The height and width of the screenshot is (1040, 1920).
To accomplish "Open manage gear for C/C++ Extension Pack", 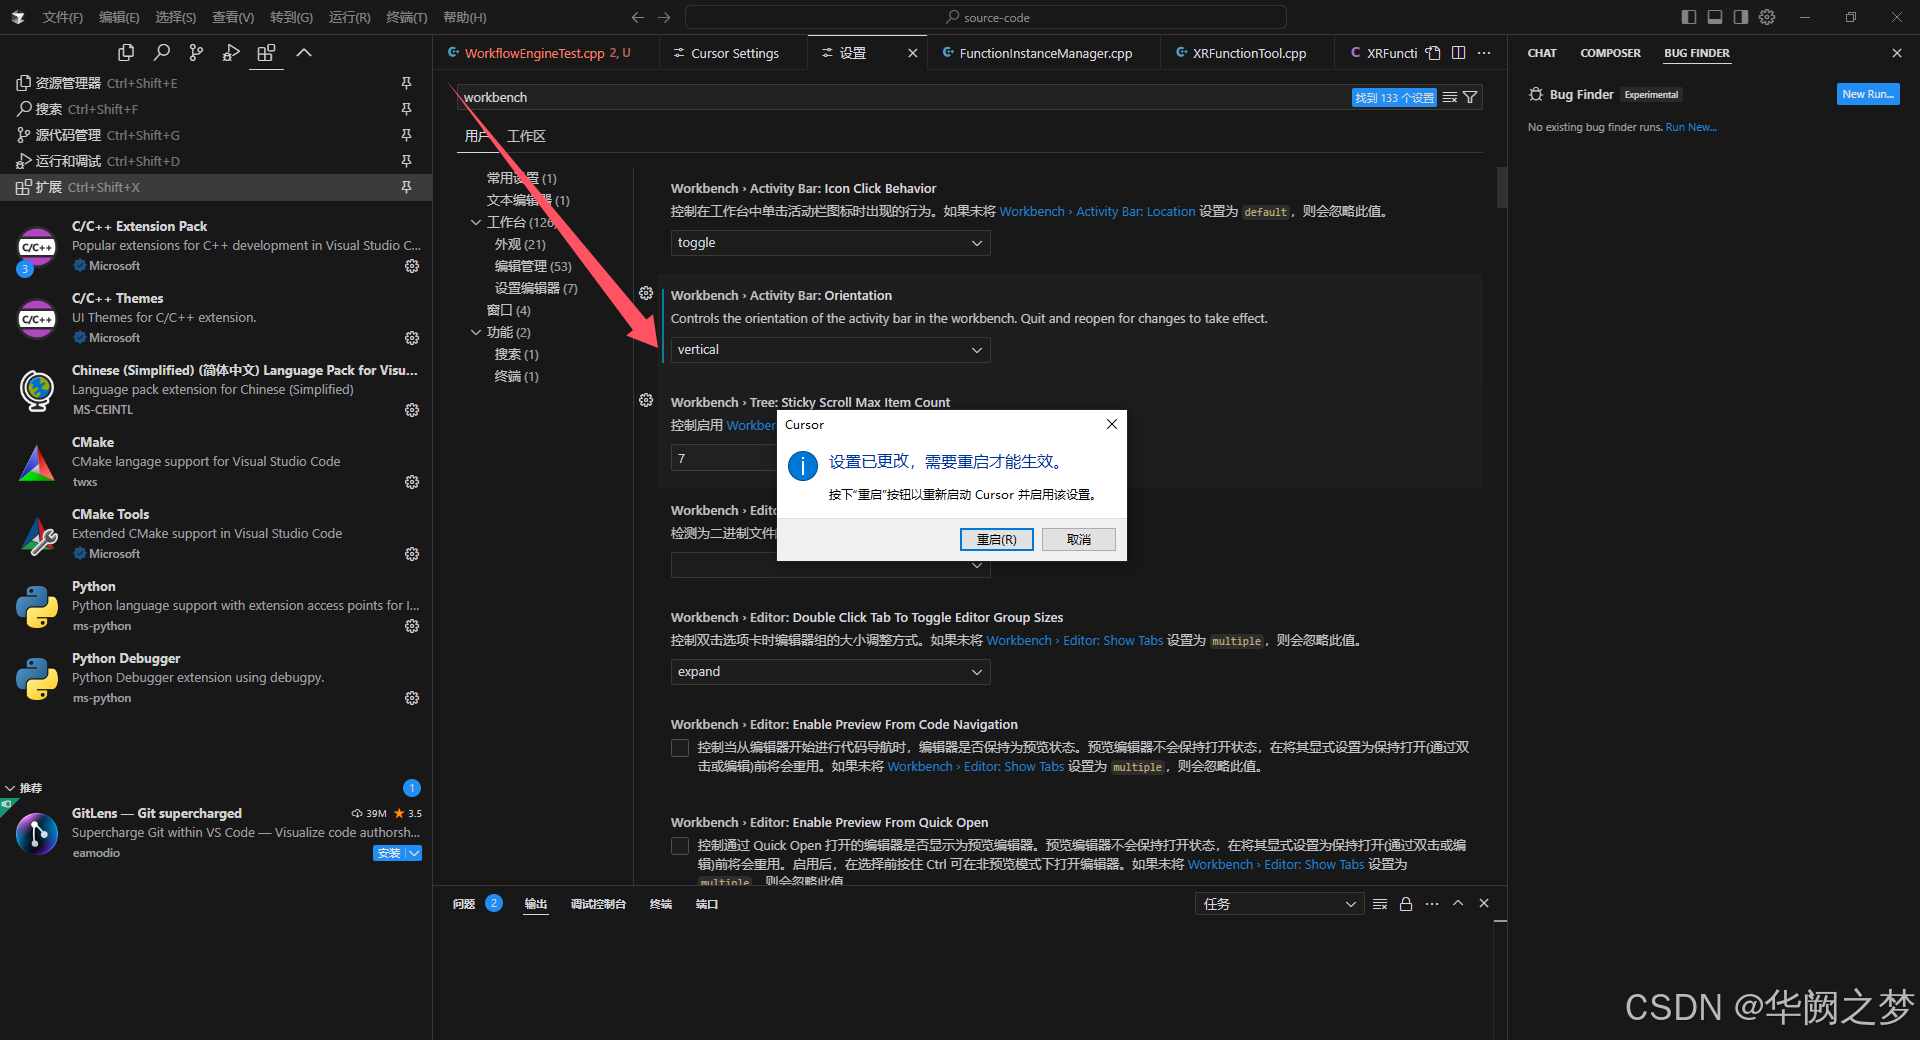I will 411,266.
